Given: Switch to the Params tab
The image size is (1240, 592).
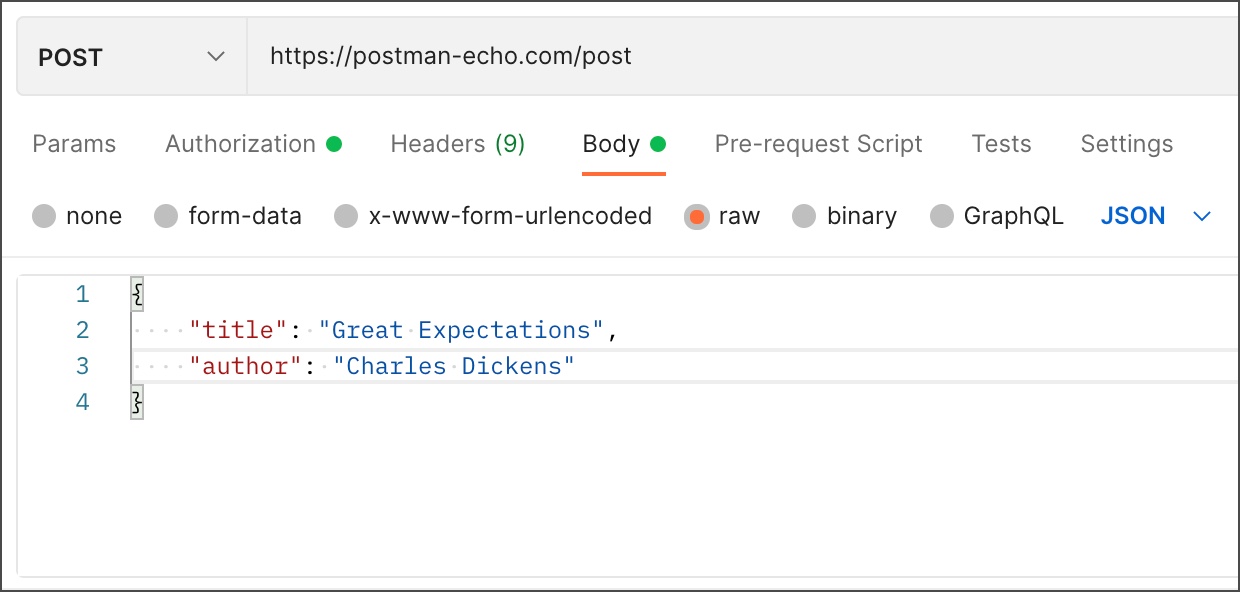Looking at the screenshot, I should coord(74,144).
